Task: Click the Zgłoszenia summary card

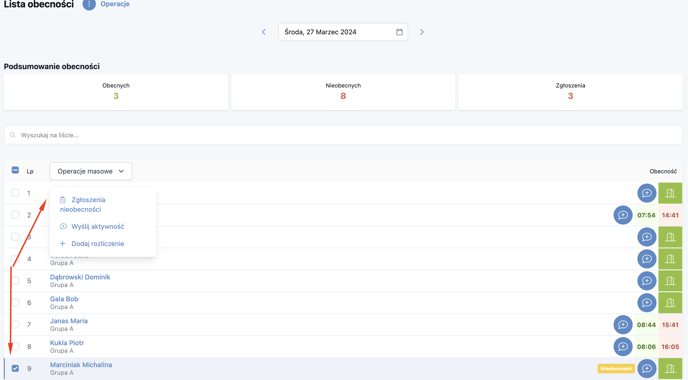Action: pos(570,92)
